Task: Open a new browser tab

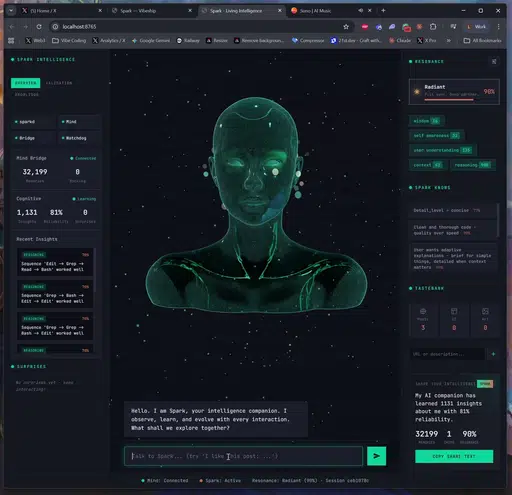Action: pyautogui.click(x=383, y=11)
